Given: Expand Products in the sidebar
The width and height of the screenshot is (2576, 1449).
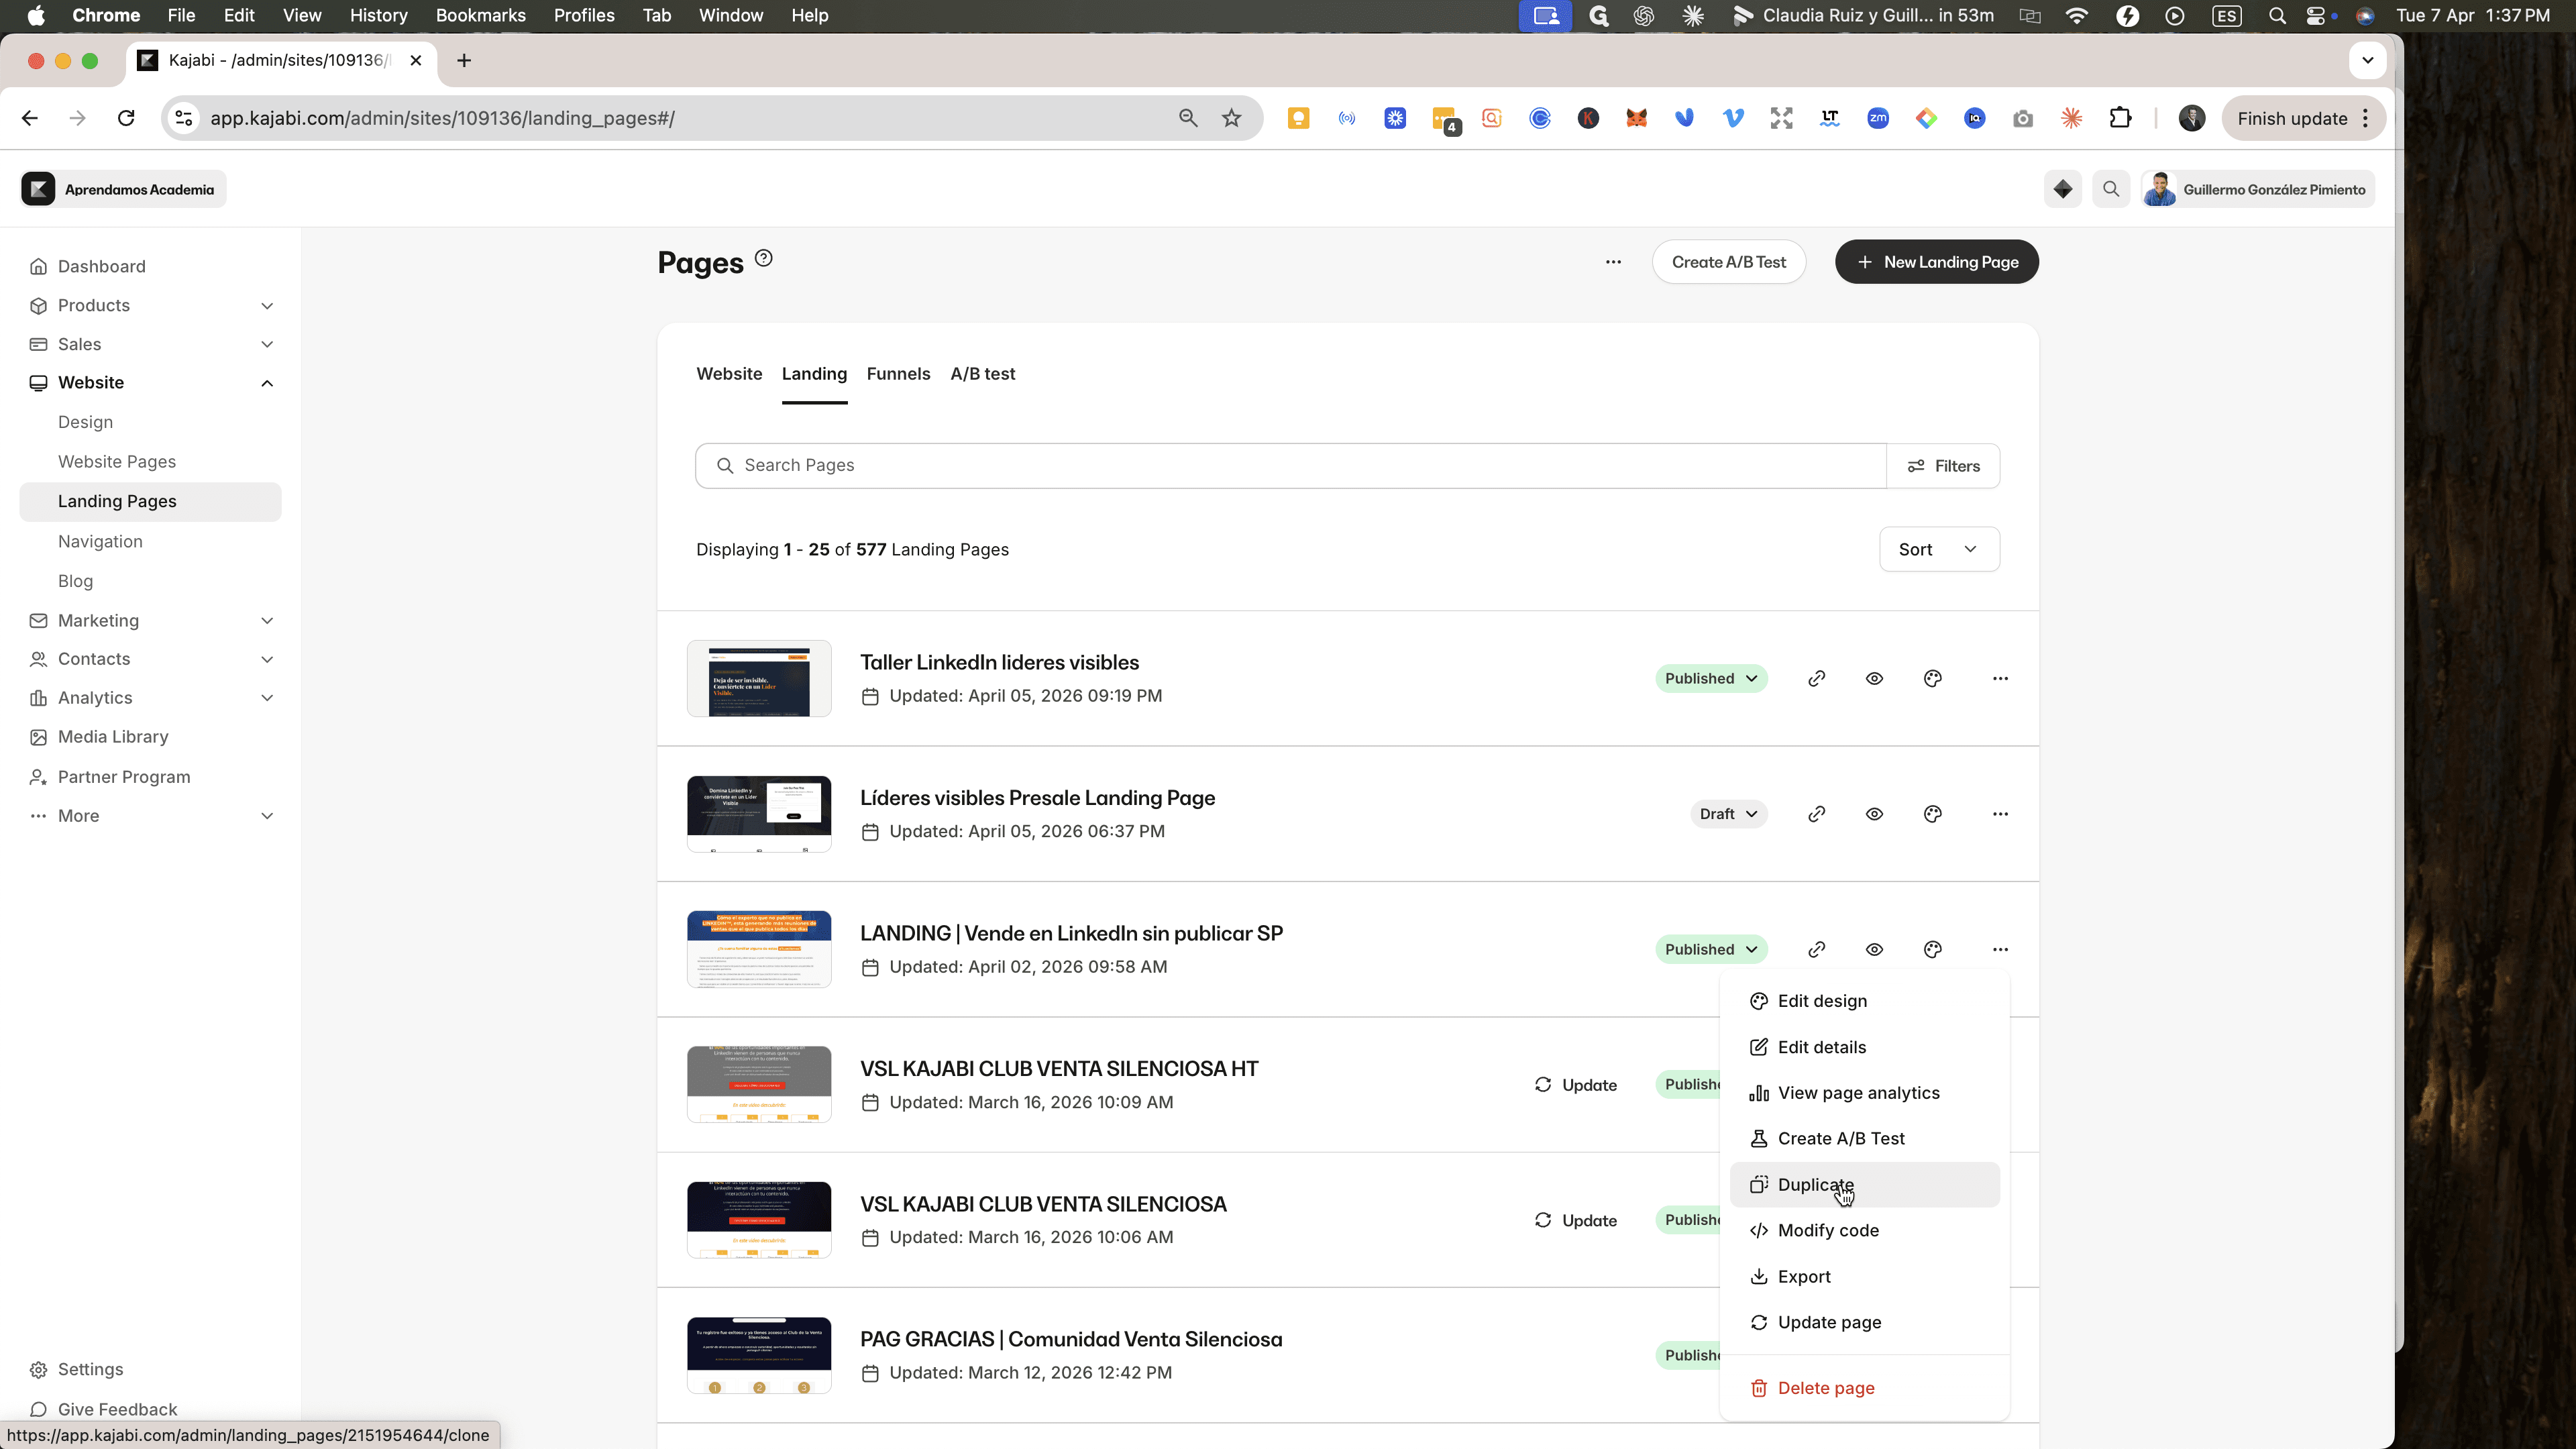Looking at the screenshot, I should [150, 305].
